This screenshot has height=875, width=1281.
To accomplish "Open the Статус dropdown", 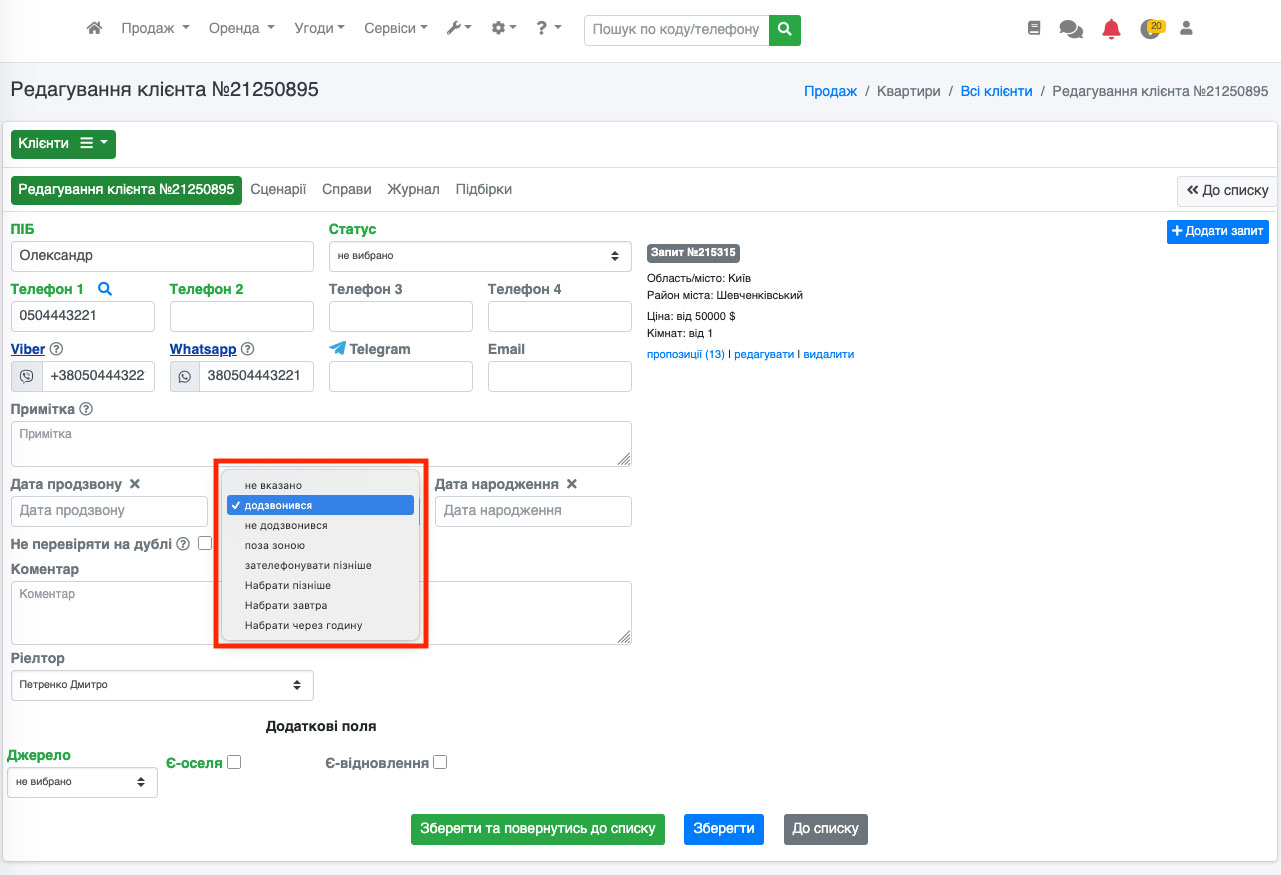I will click(x=480, y=256).
